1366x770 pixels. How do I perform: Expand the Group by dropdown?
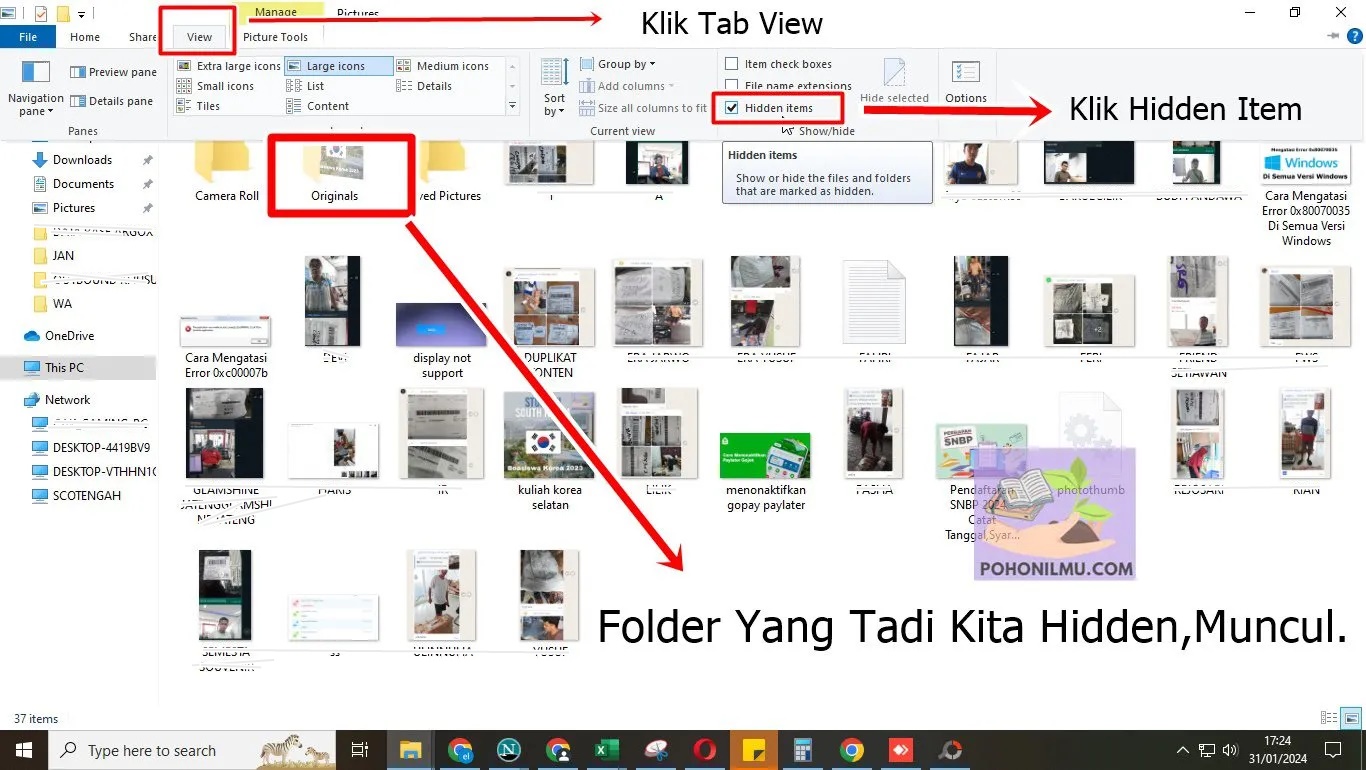pos(618,64)
